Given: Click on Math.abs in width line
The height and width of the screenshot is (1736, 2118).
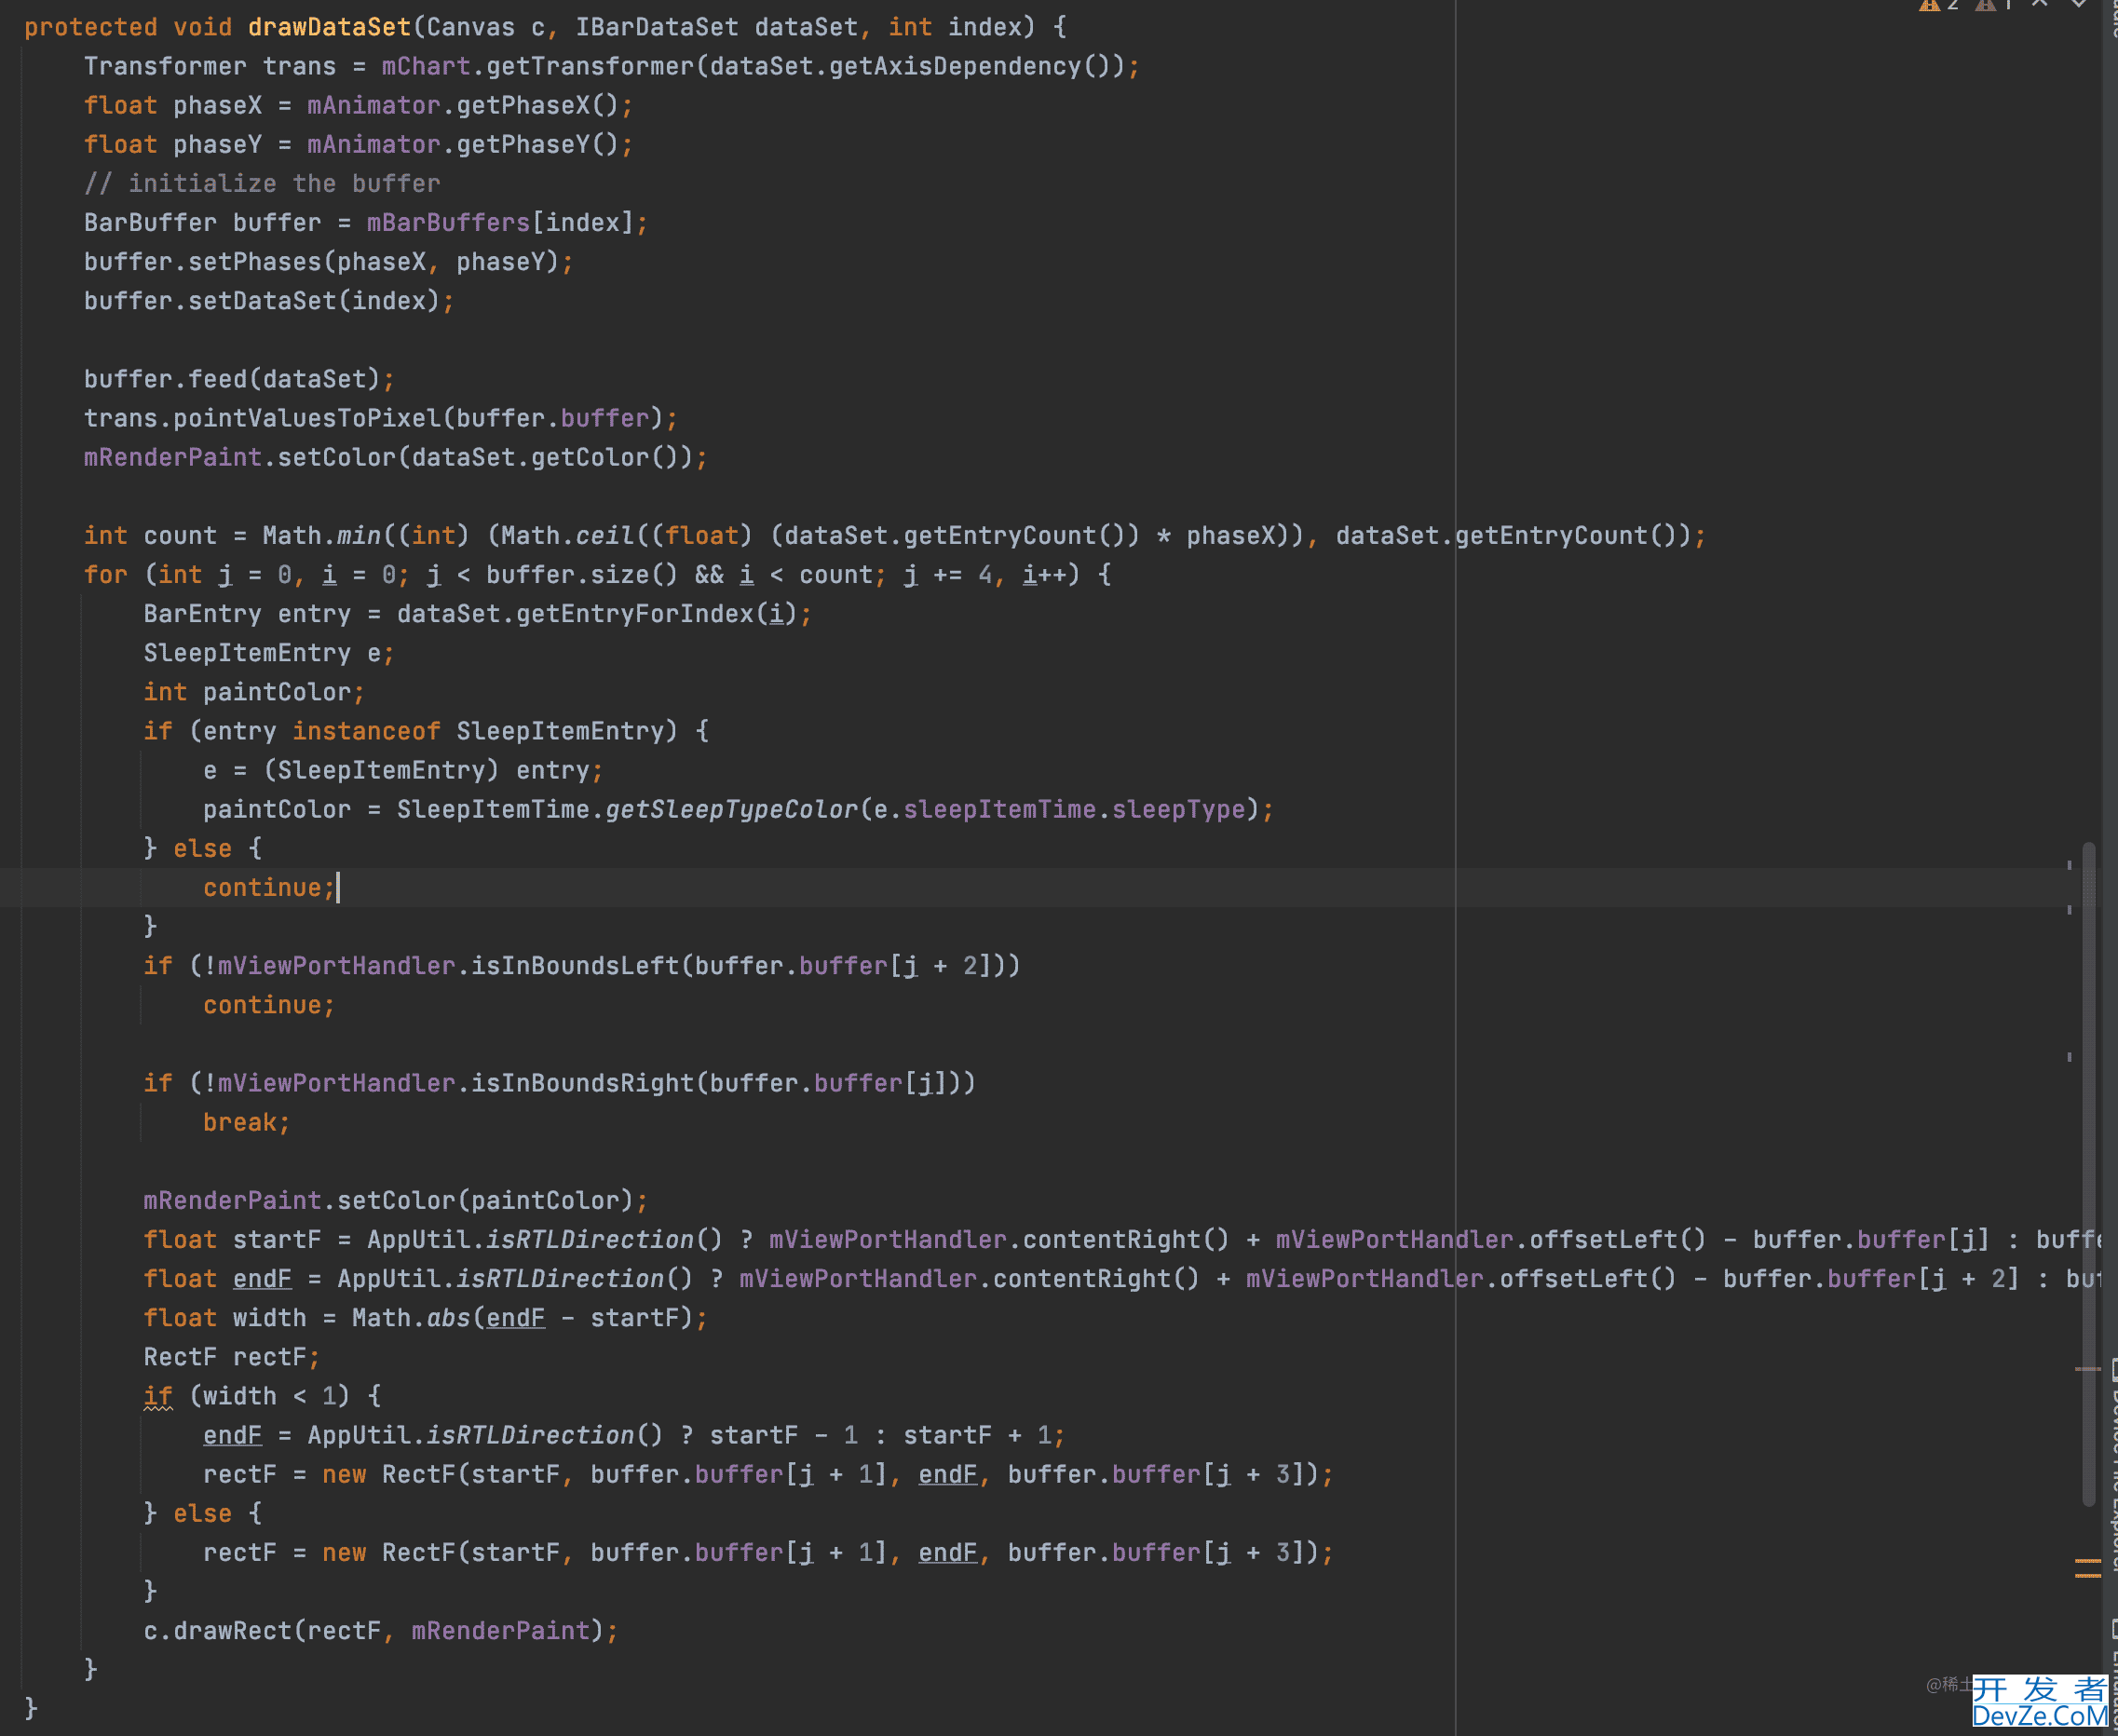Looking at the screenshot, I should point(411,1317).
